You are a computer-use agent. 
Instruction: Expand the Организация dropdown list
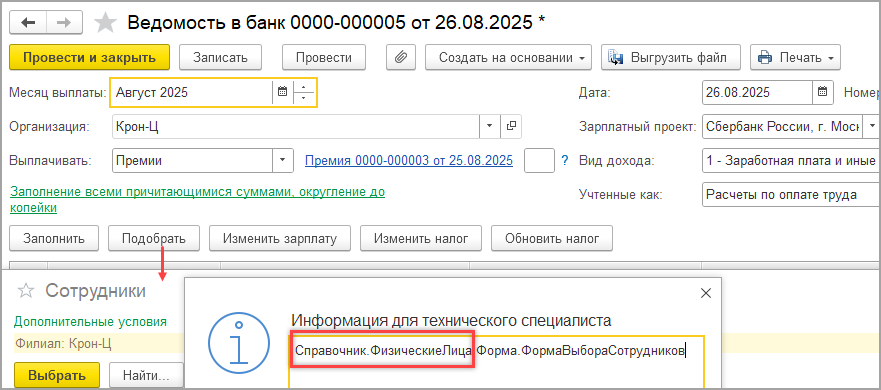point(489,126)
